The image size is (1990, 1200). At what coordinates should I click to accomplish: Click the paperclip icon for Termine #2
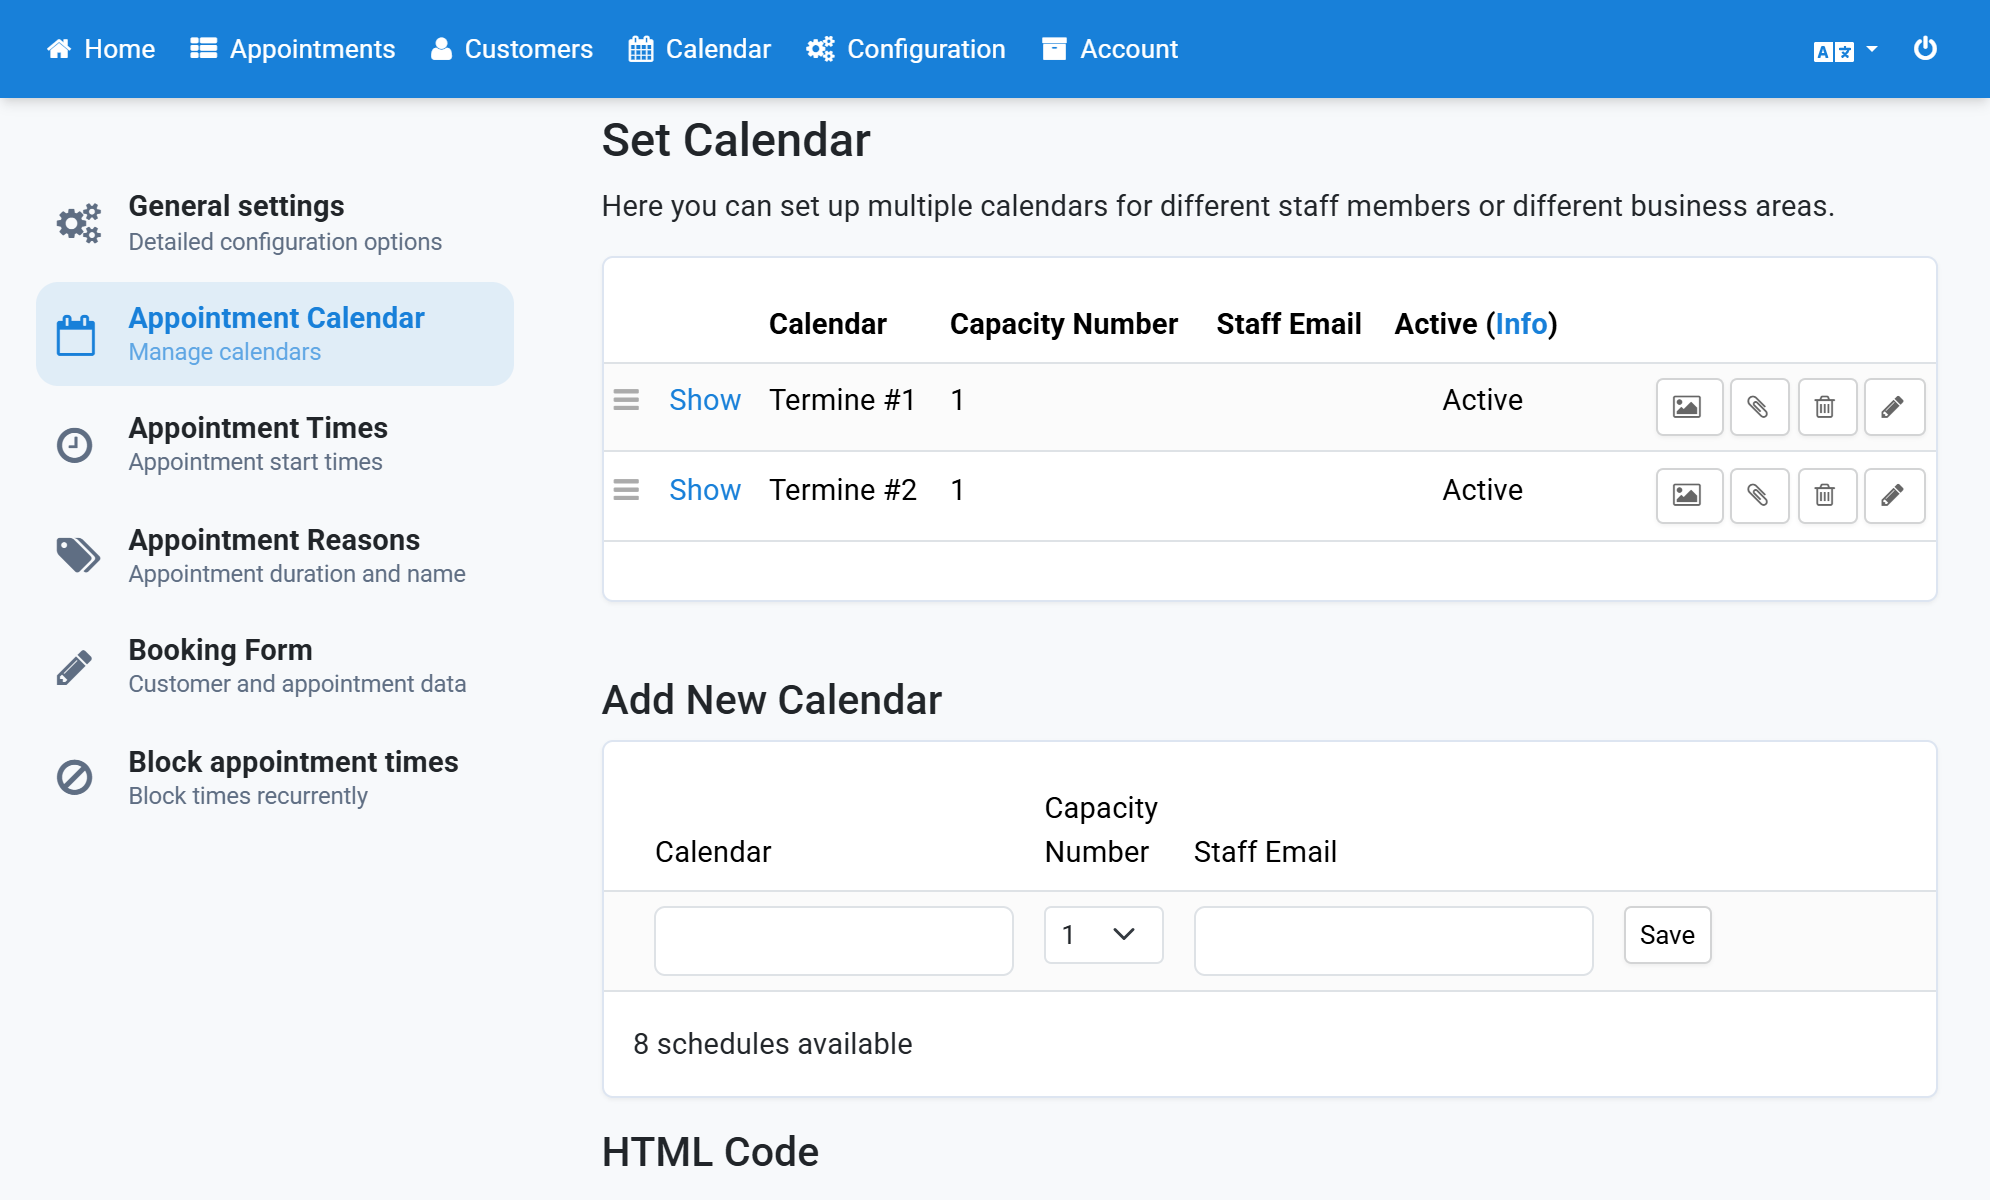coord(1759,495)
